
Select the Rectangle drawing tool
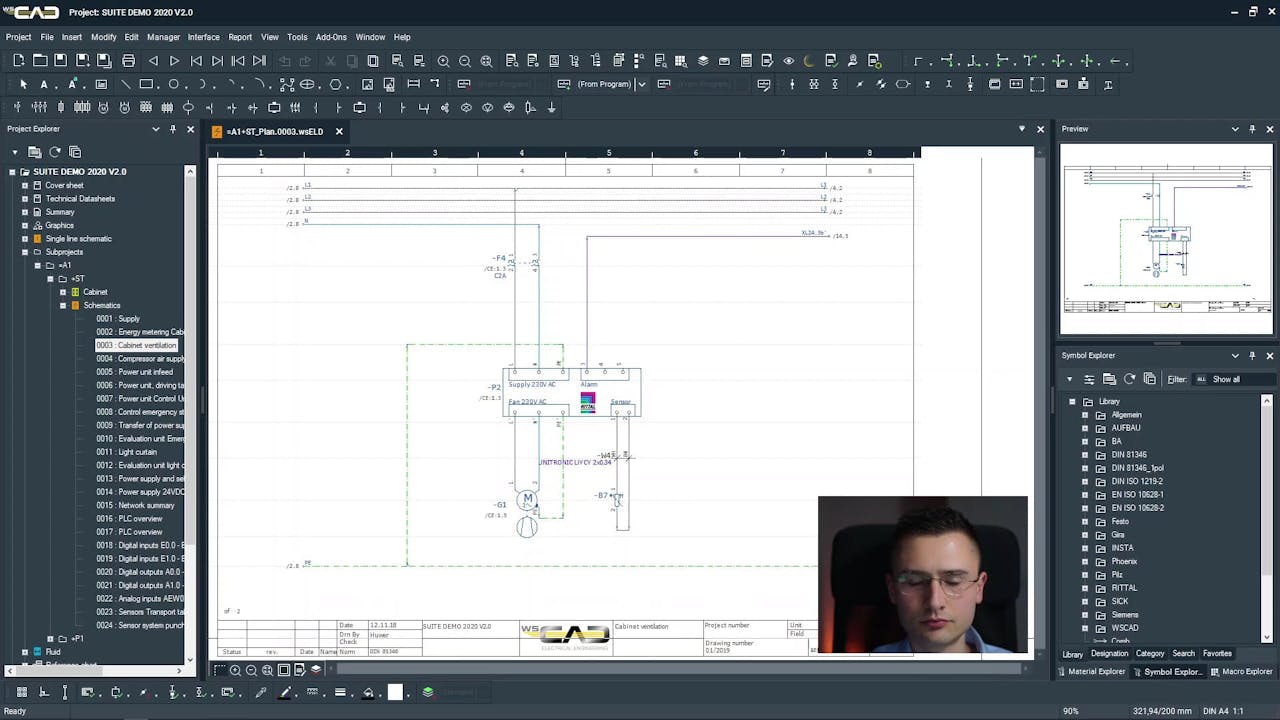146,84
